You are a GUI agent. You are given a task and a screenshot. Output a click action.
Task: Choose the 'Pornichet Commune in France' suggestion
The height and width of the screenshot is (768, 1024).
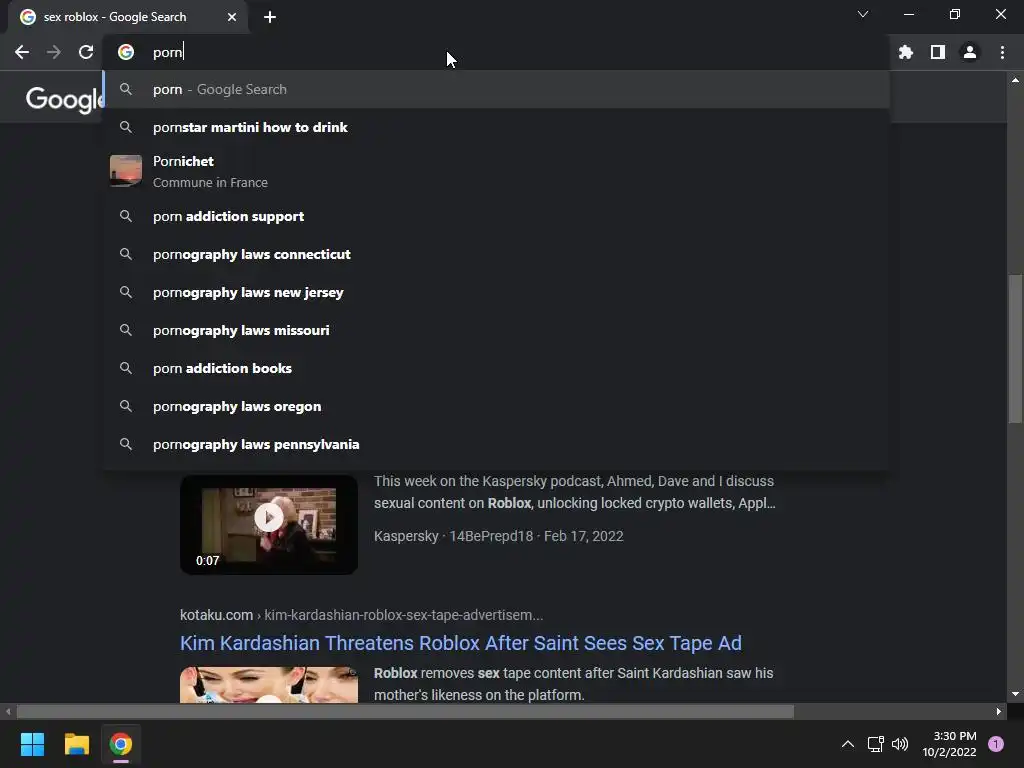[496, 171]
